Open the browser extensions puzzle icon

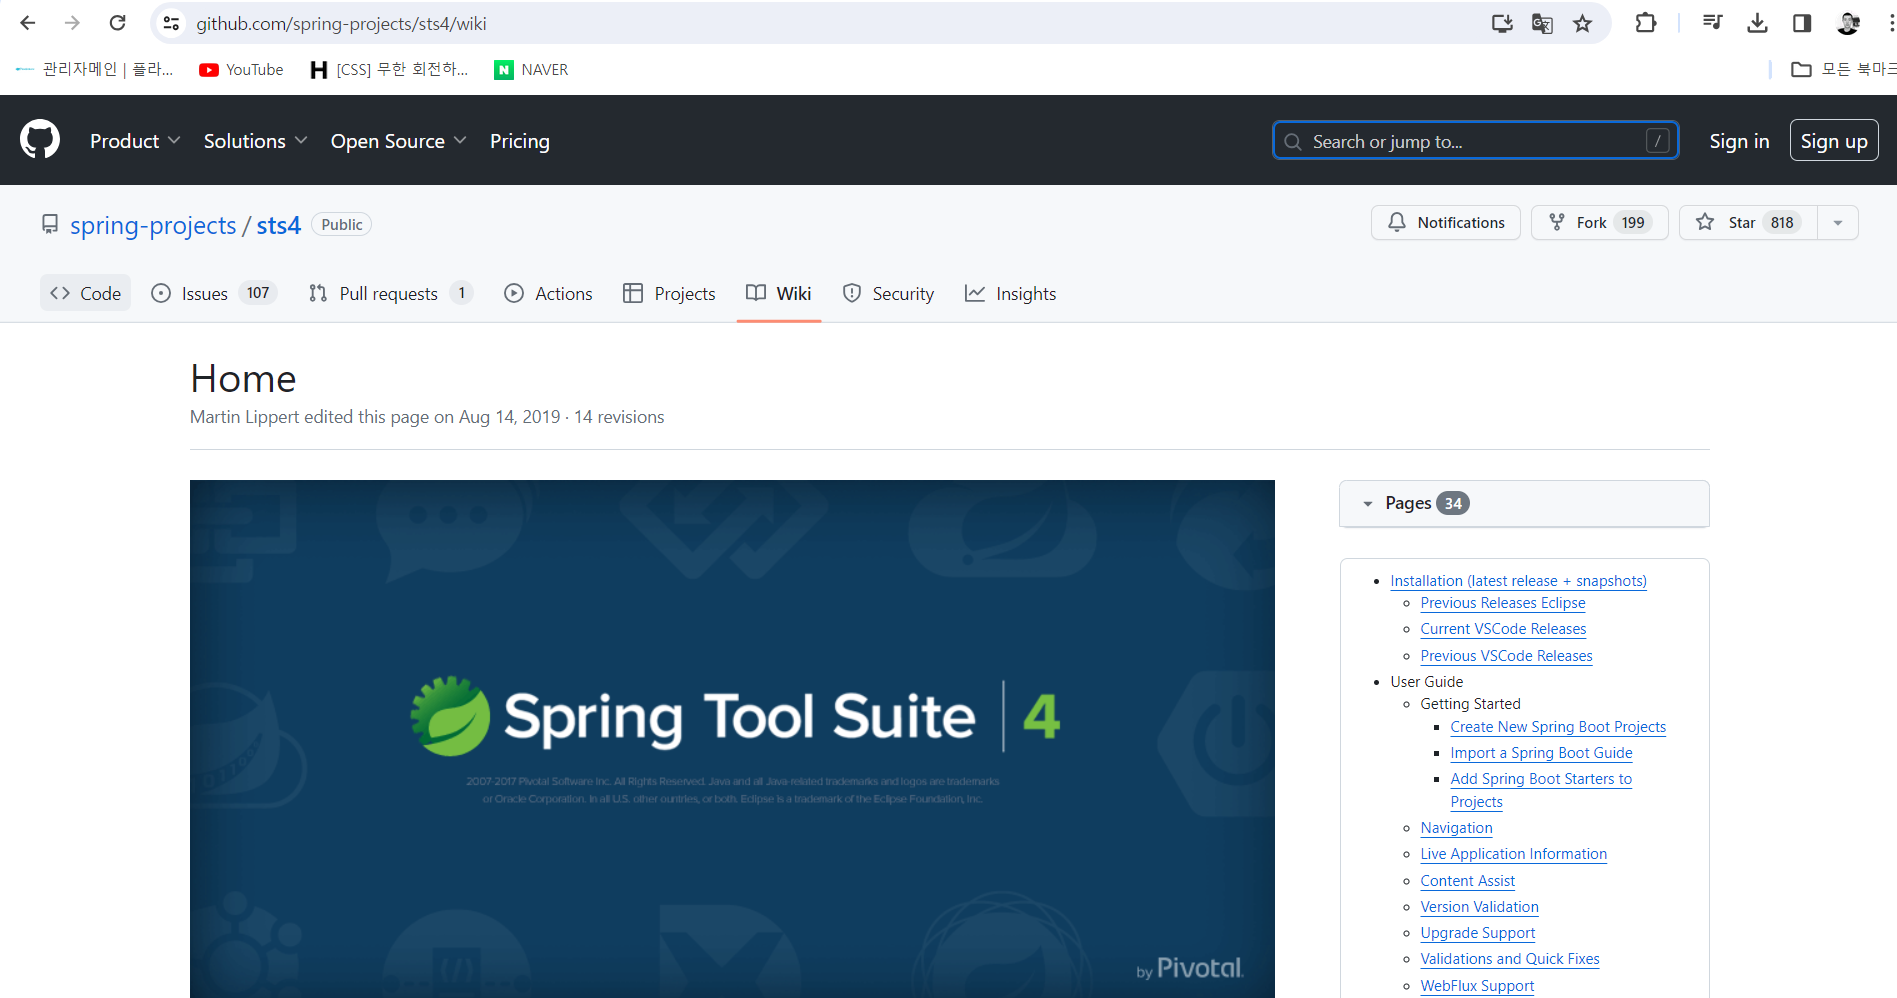[1645, 22]
